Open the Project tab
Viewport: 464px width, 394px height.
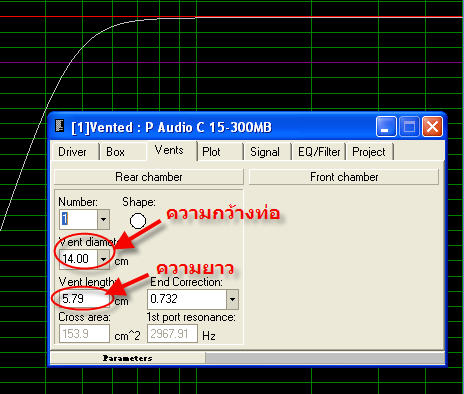pyautogui.click(x=369, y=152)
